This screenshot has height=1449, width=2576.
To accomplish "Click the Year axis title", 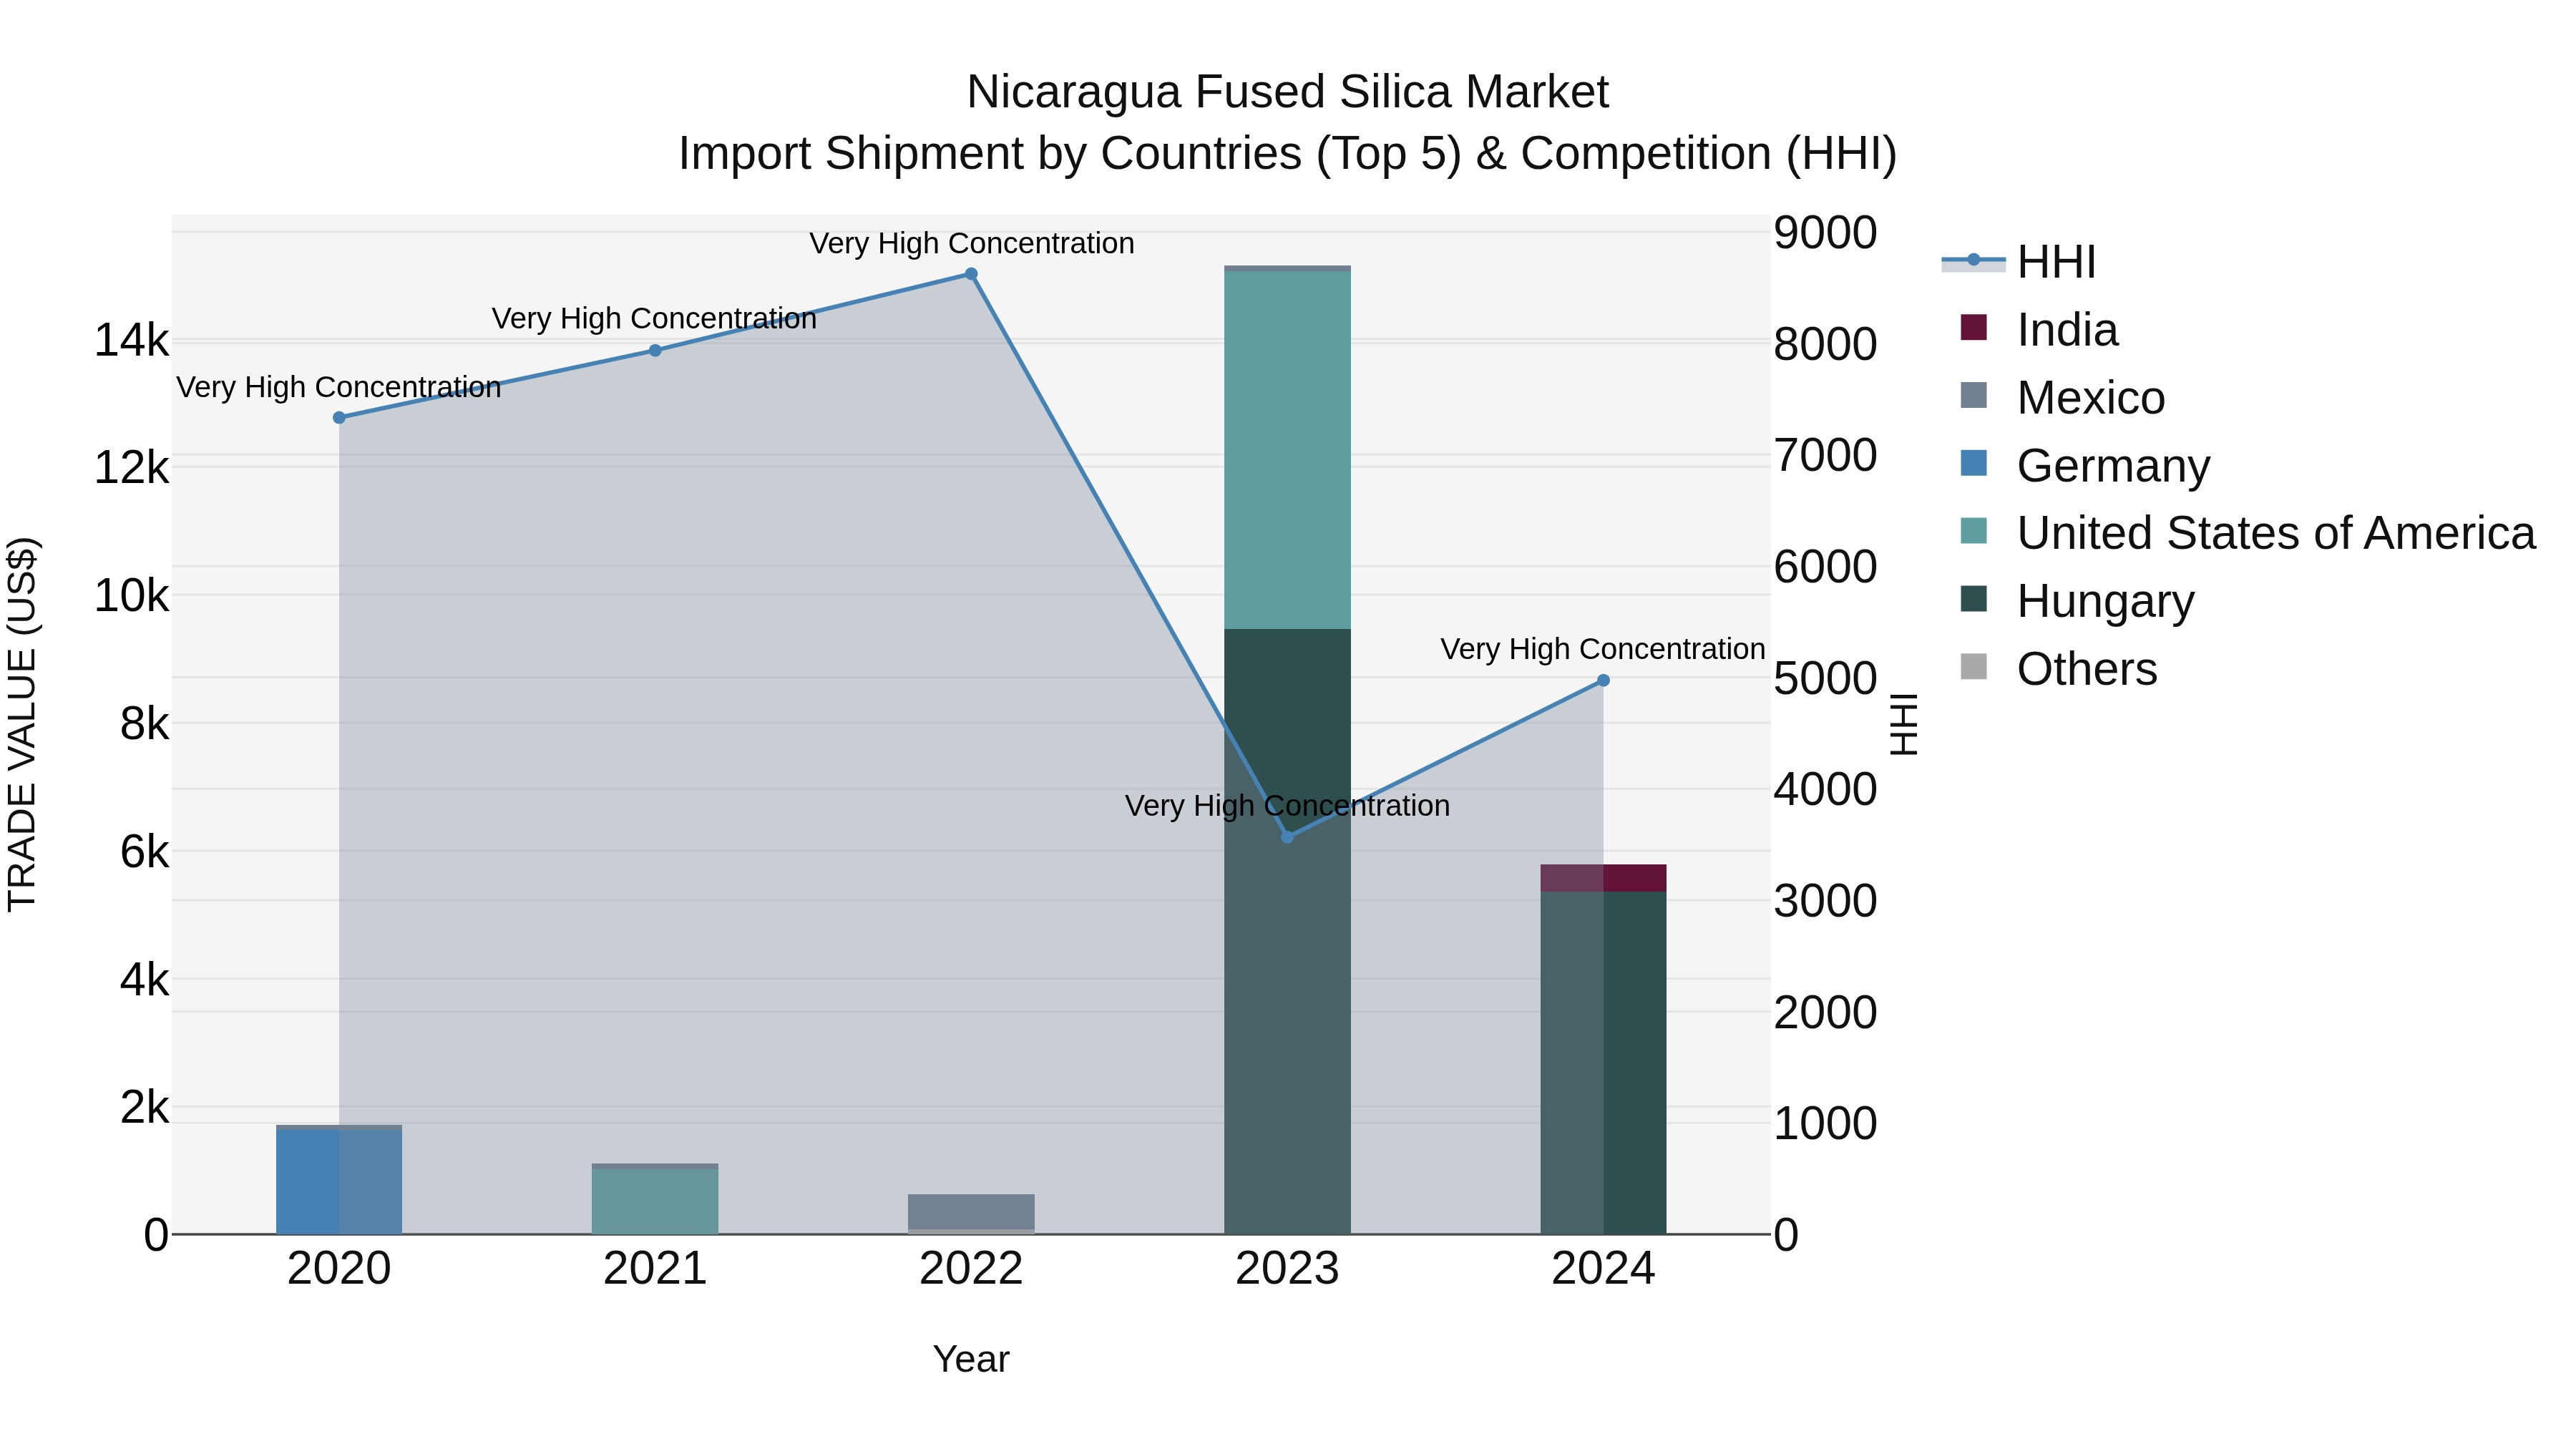I will click(971, 1360).
